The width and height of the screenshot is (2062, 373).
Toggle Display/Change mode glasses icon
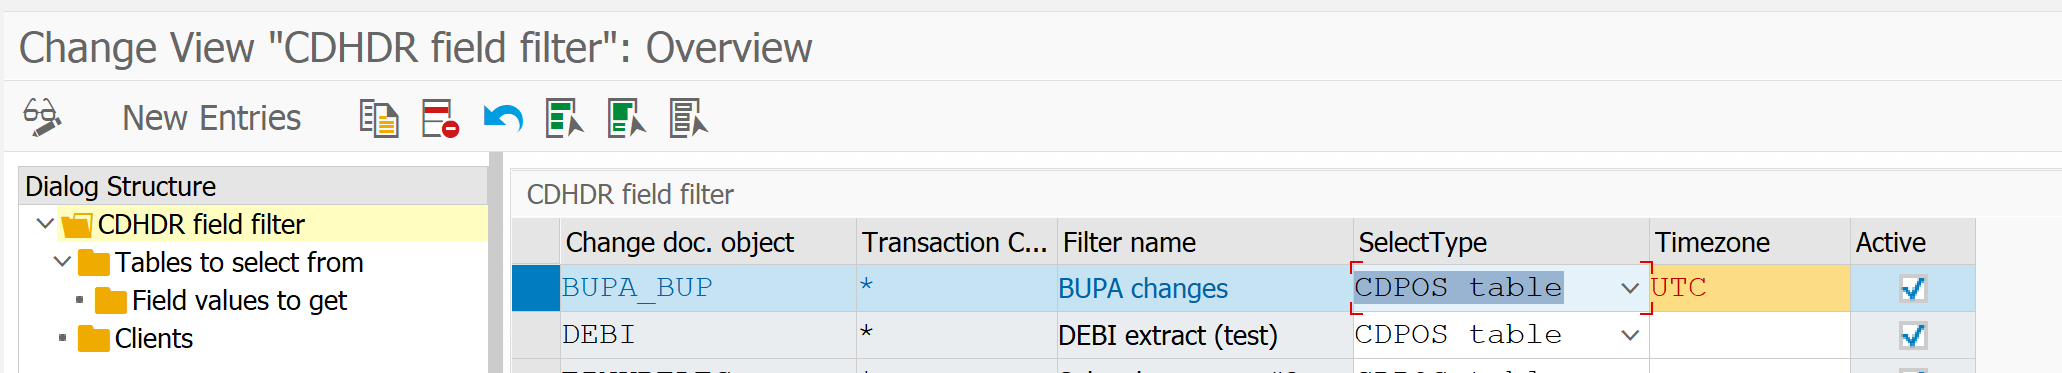[x=42, y=118]
